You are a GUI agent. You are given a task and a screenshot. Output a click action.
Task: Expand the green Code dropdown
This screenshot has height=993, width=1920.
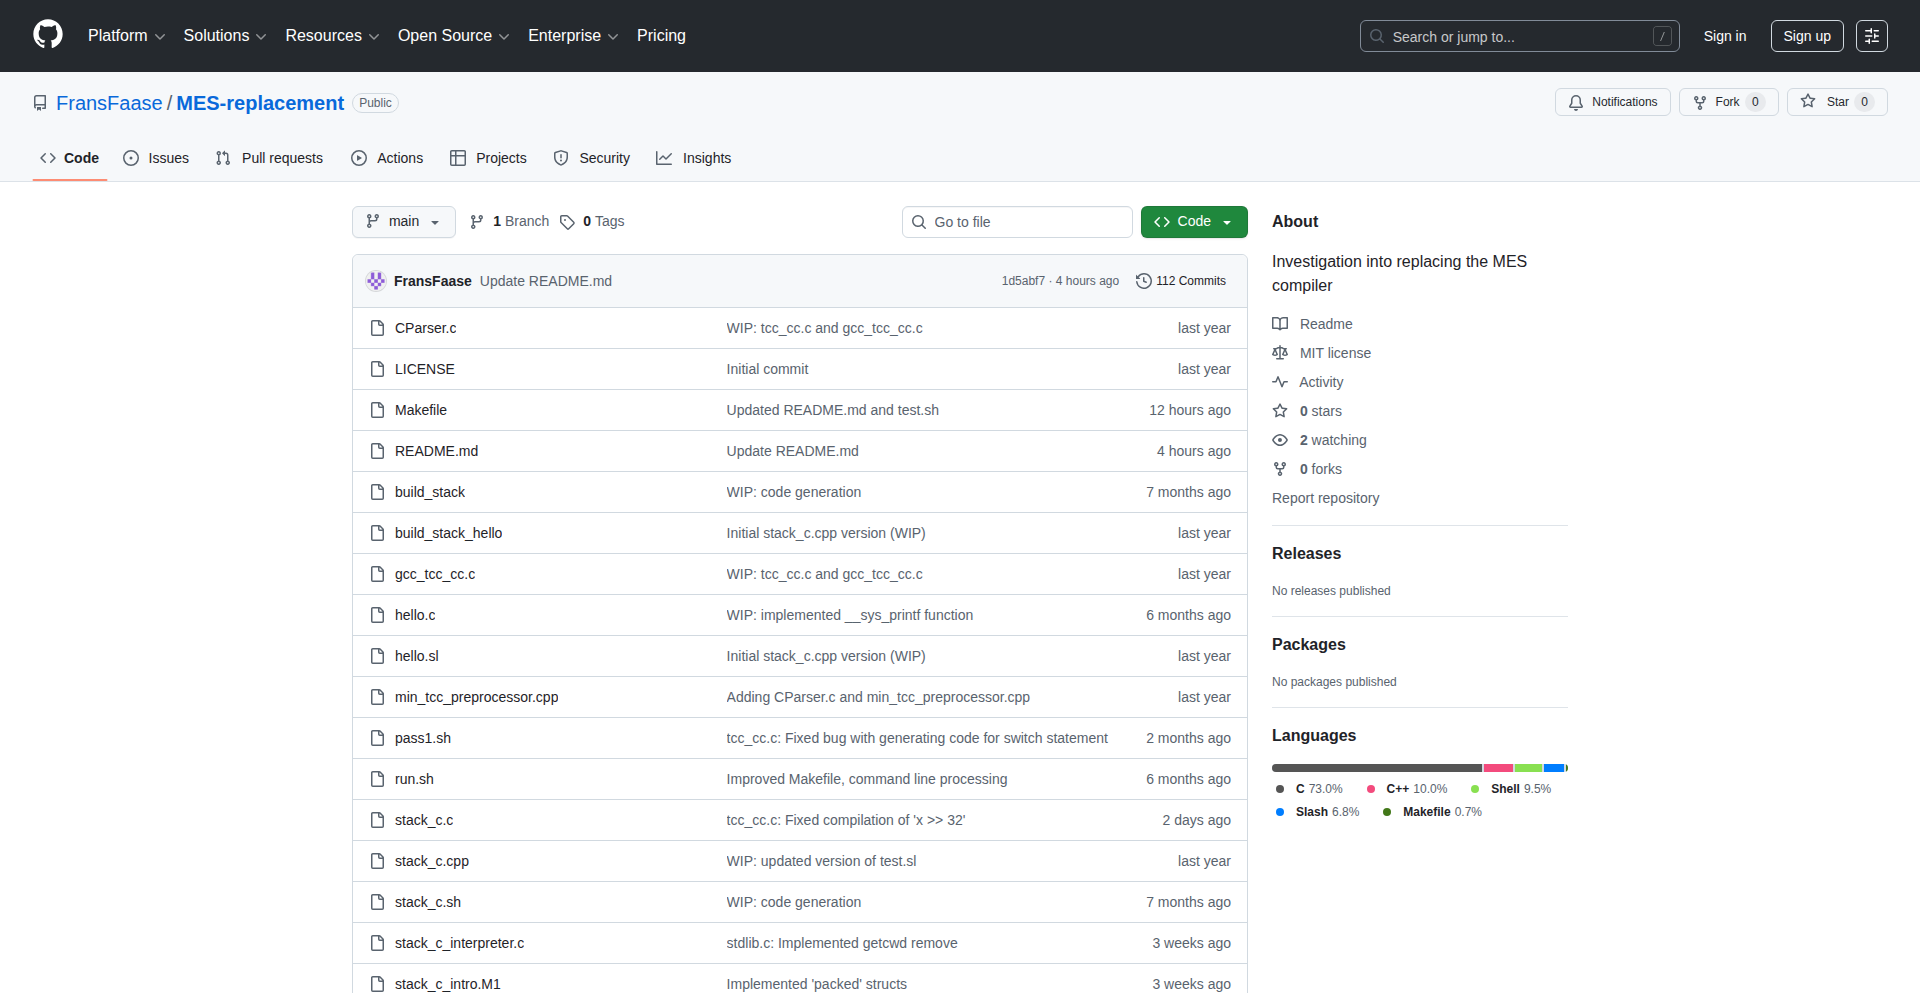[x=1193, y=222]
